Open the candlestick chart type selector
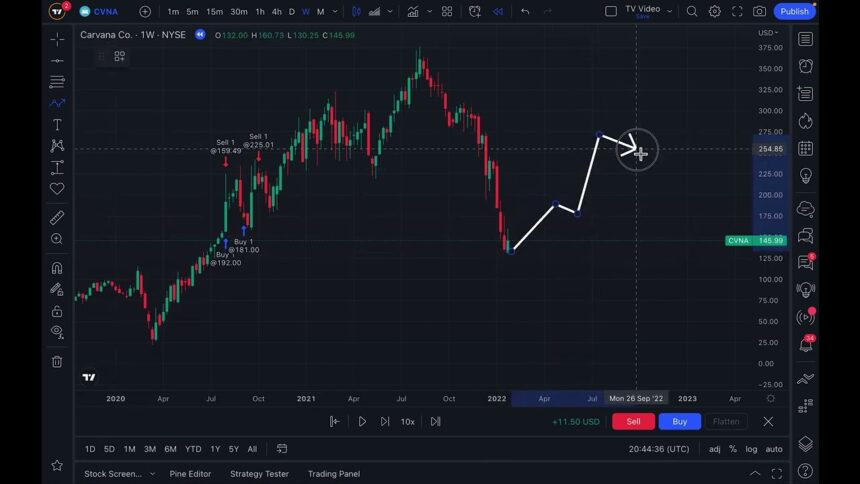The width and height of the screenshot is (860, 484). coord(357,12)
